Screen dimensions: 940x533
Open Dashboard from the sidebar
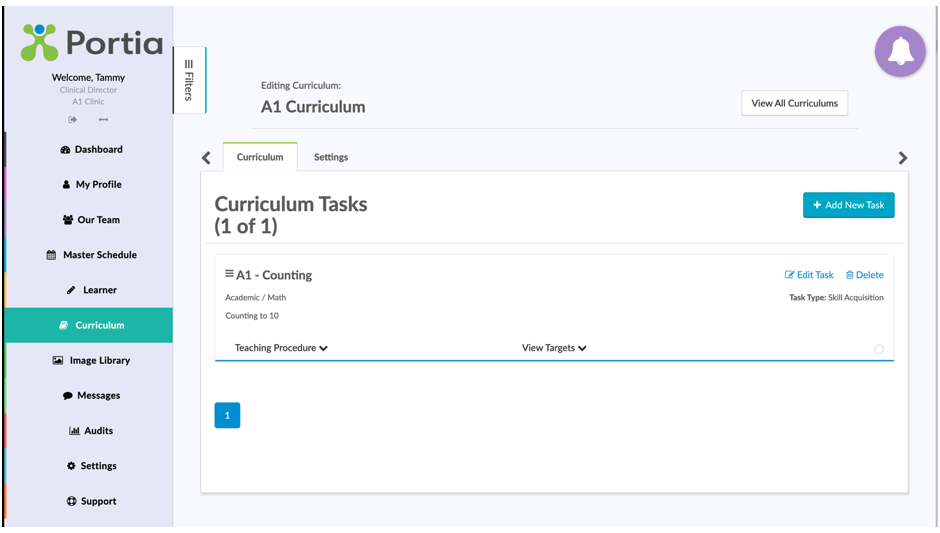coord(91,149)
